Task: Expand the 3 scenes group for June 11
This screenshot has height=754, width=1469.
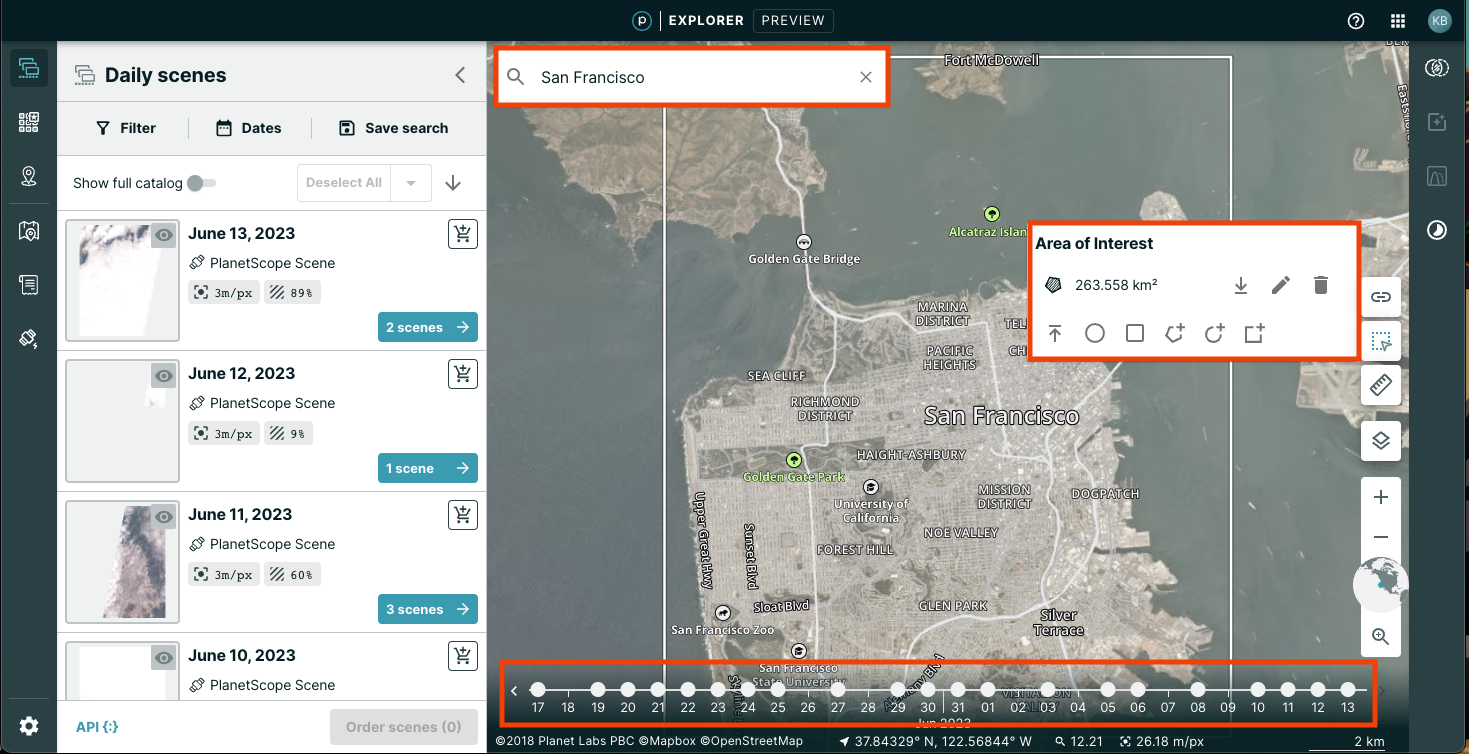Action: point(427,609)
